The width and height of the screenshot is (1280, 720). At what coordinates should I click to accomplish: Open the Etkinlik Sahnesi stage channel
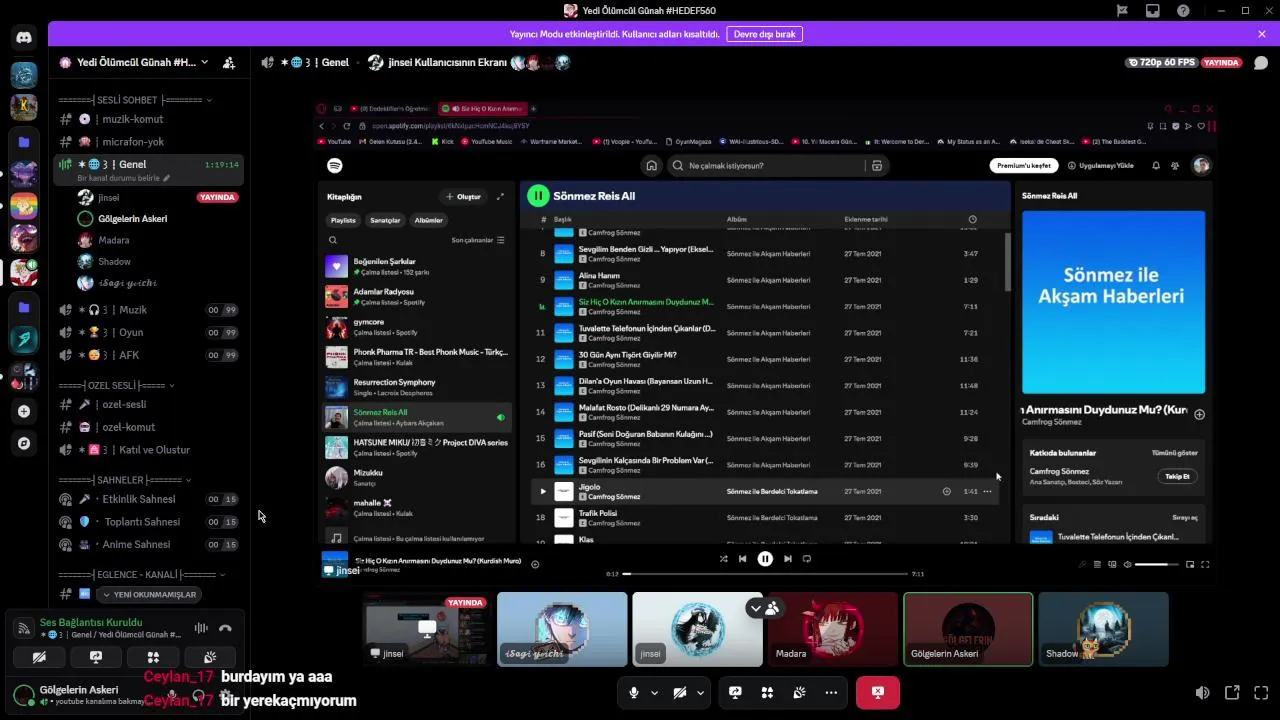148,499
